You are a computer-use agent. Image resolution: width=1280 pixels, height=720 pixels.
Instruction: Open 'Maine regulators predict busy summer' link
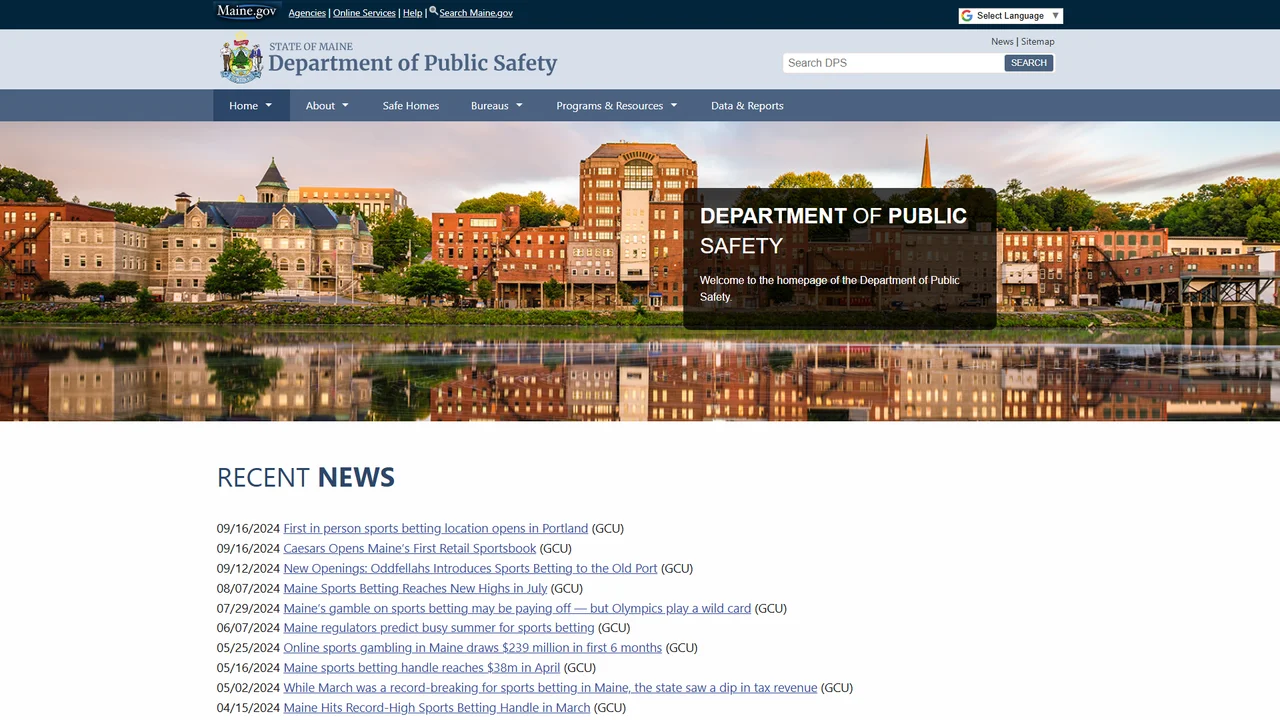(439, 628)
